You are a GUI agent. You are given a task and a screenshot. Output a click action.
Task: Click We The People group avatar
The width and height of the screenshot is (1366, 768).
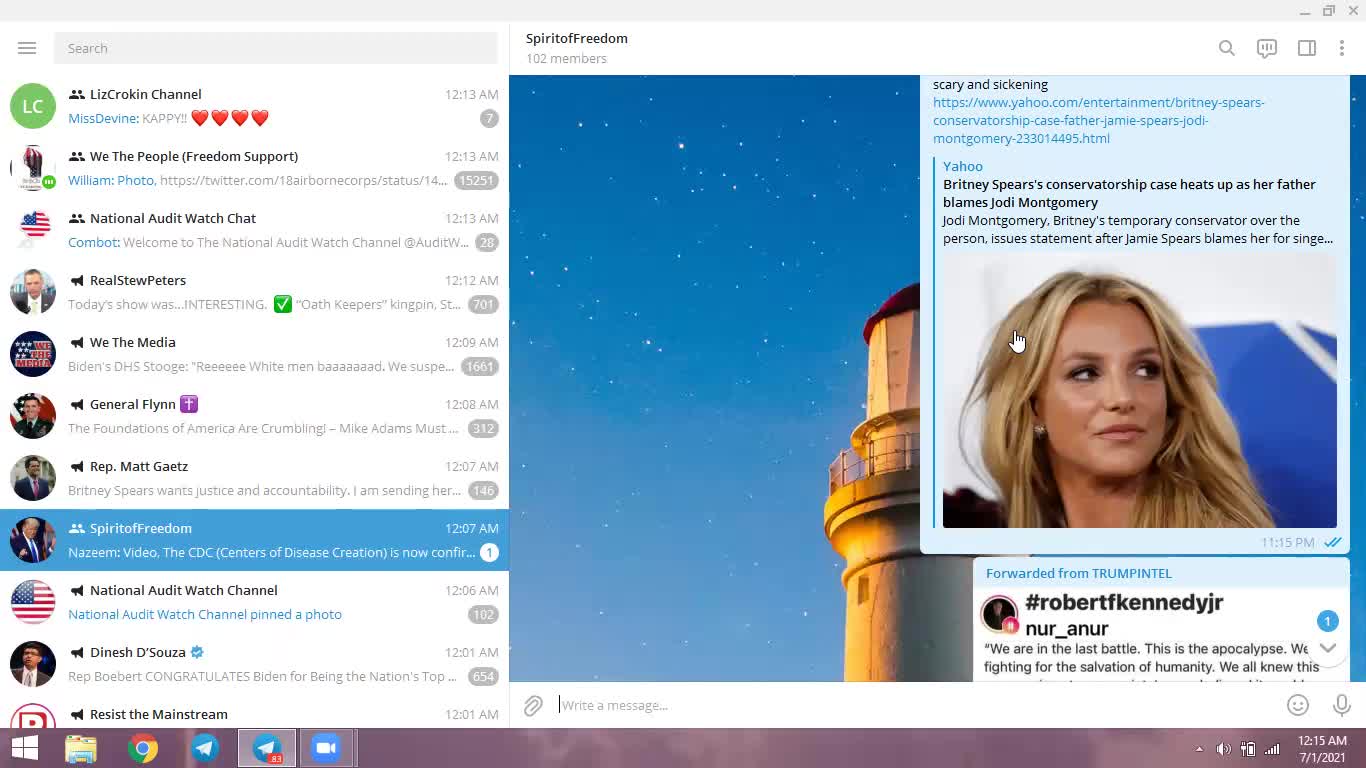[33, 168]
